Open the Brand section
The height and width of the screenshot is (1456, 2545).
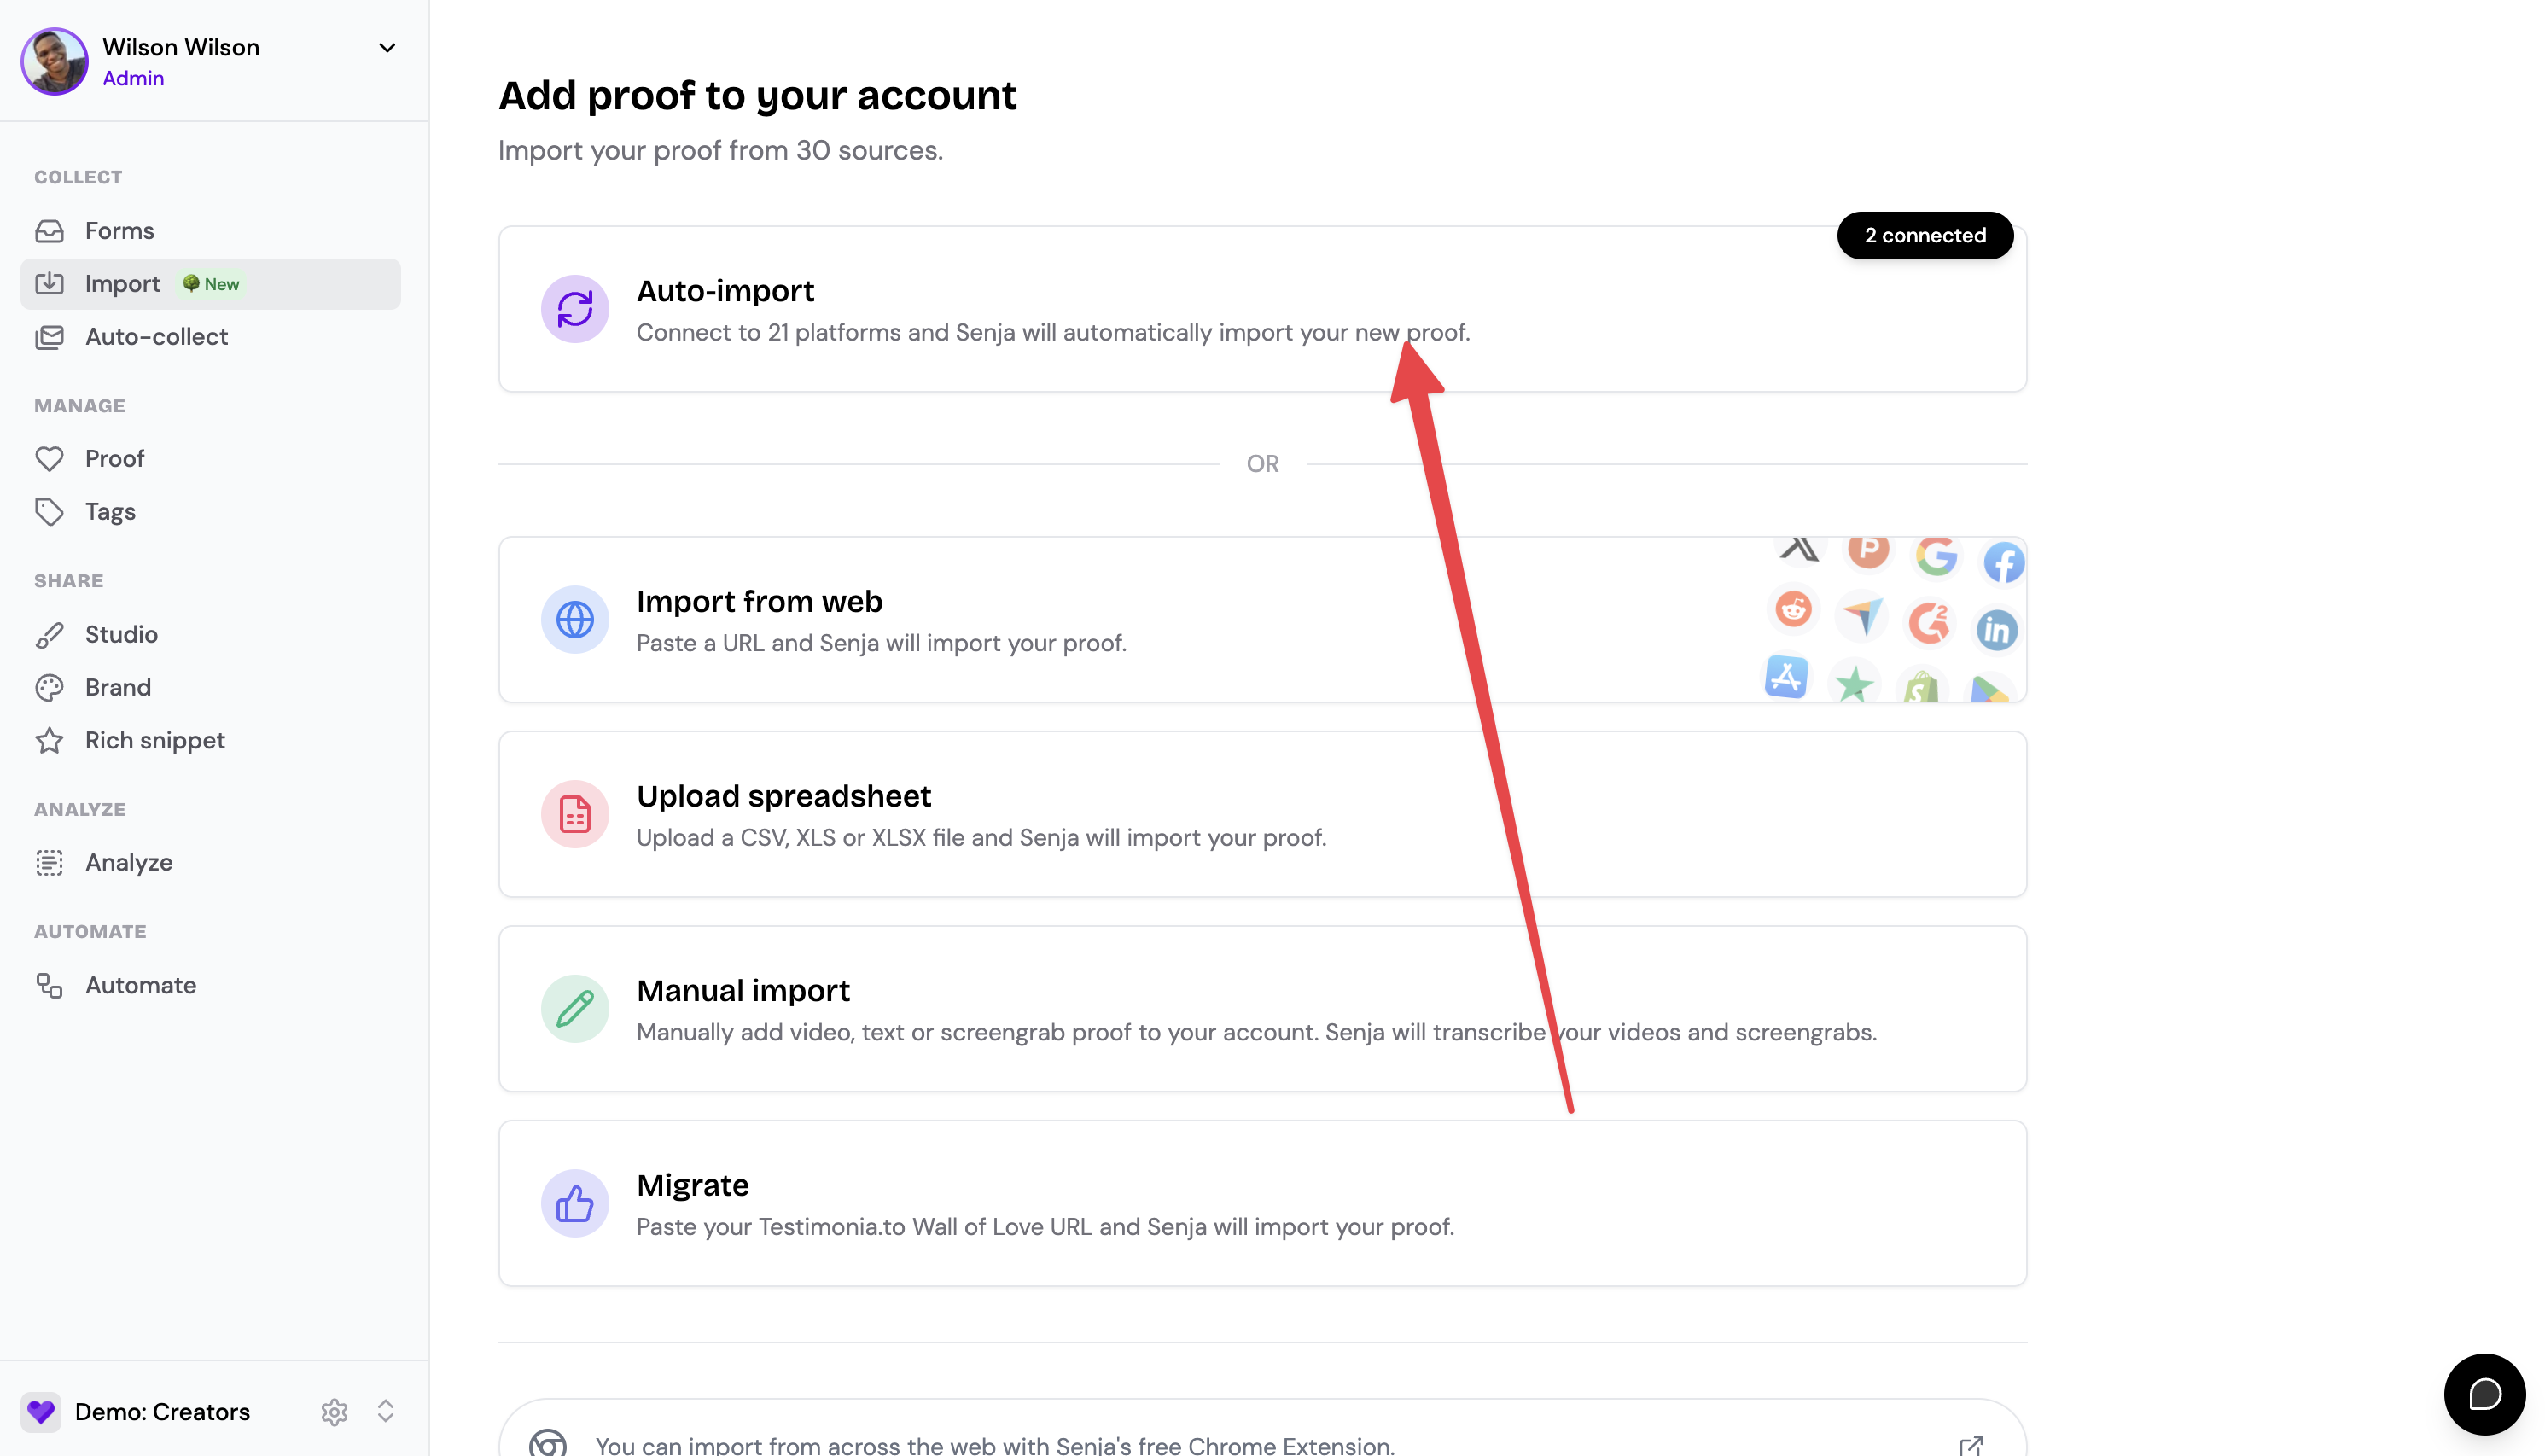point(211,688)
